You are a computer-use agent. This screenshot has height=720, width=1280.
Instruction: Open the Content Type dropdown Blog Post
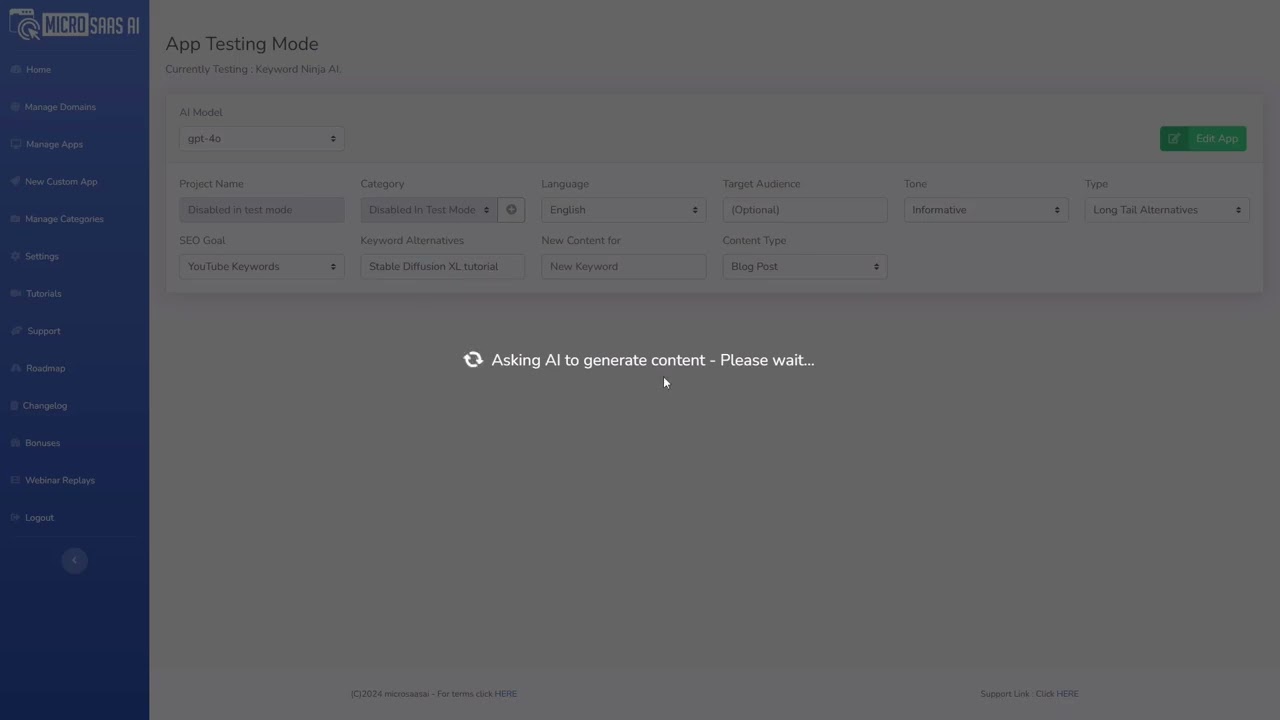click(805, 267)
